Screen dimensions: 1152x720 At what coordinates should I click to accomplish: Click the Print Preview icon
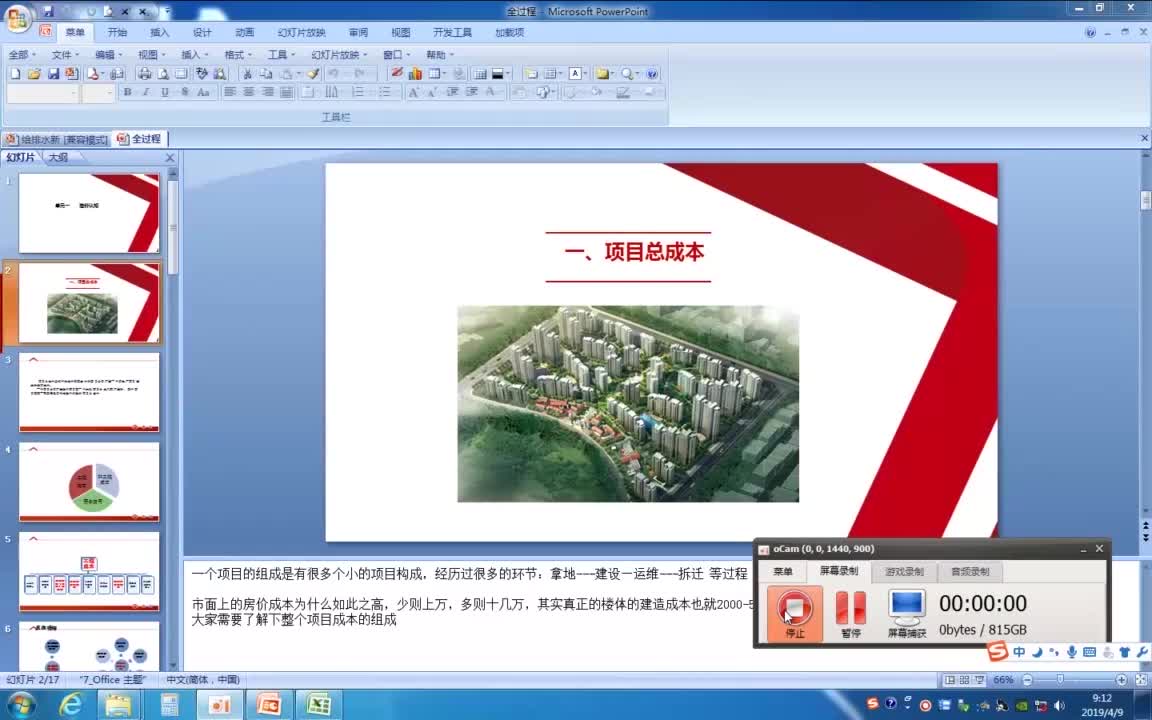162,73
